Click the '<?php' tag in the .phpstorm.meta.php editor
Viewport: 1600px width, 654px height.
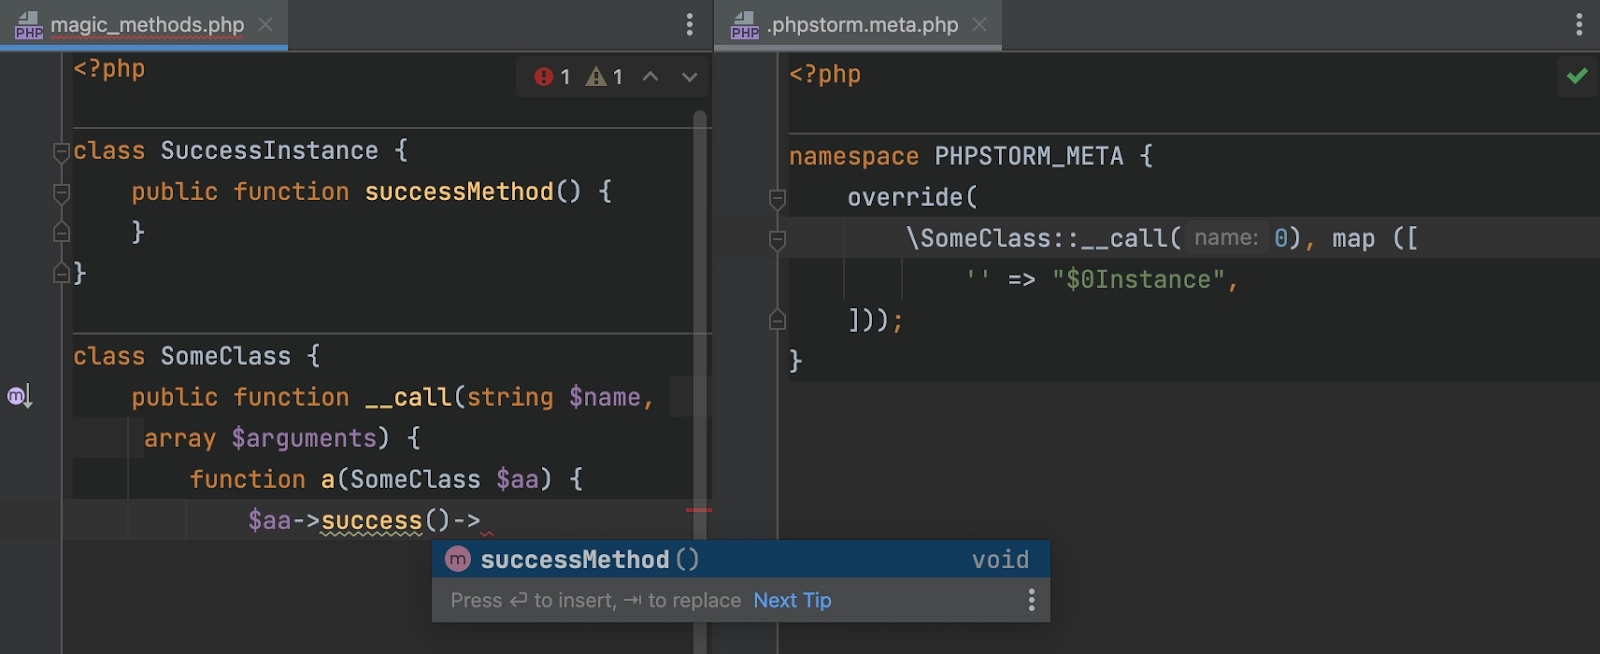click(x=825, y=74)
